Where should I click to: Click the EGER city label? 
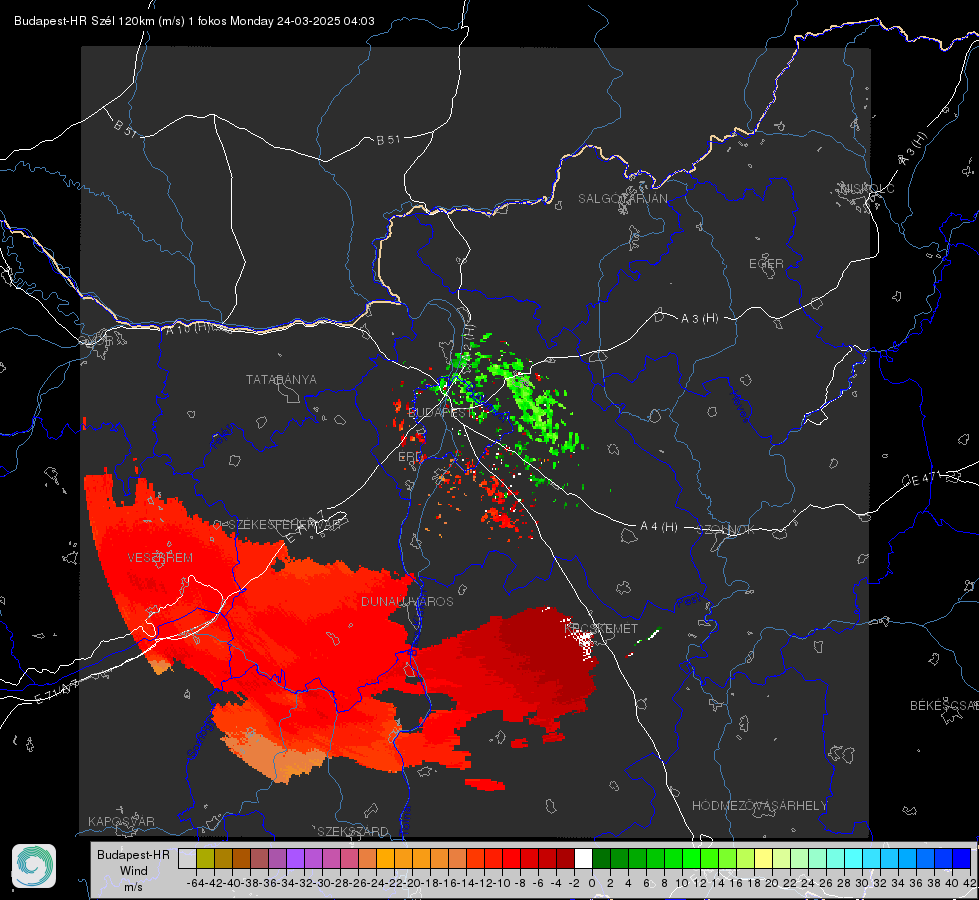click(766, 264)
